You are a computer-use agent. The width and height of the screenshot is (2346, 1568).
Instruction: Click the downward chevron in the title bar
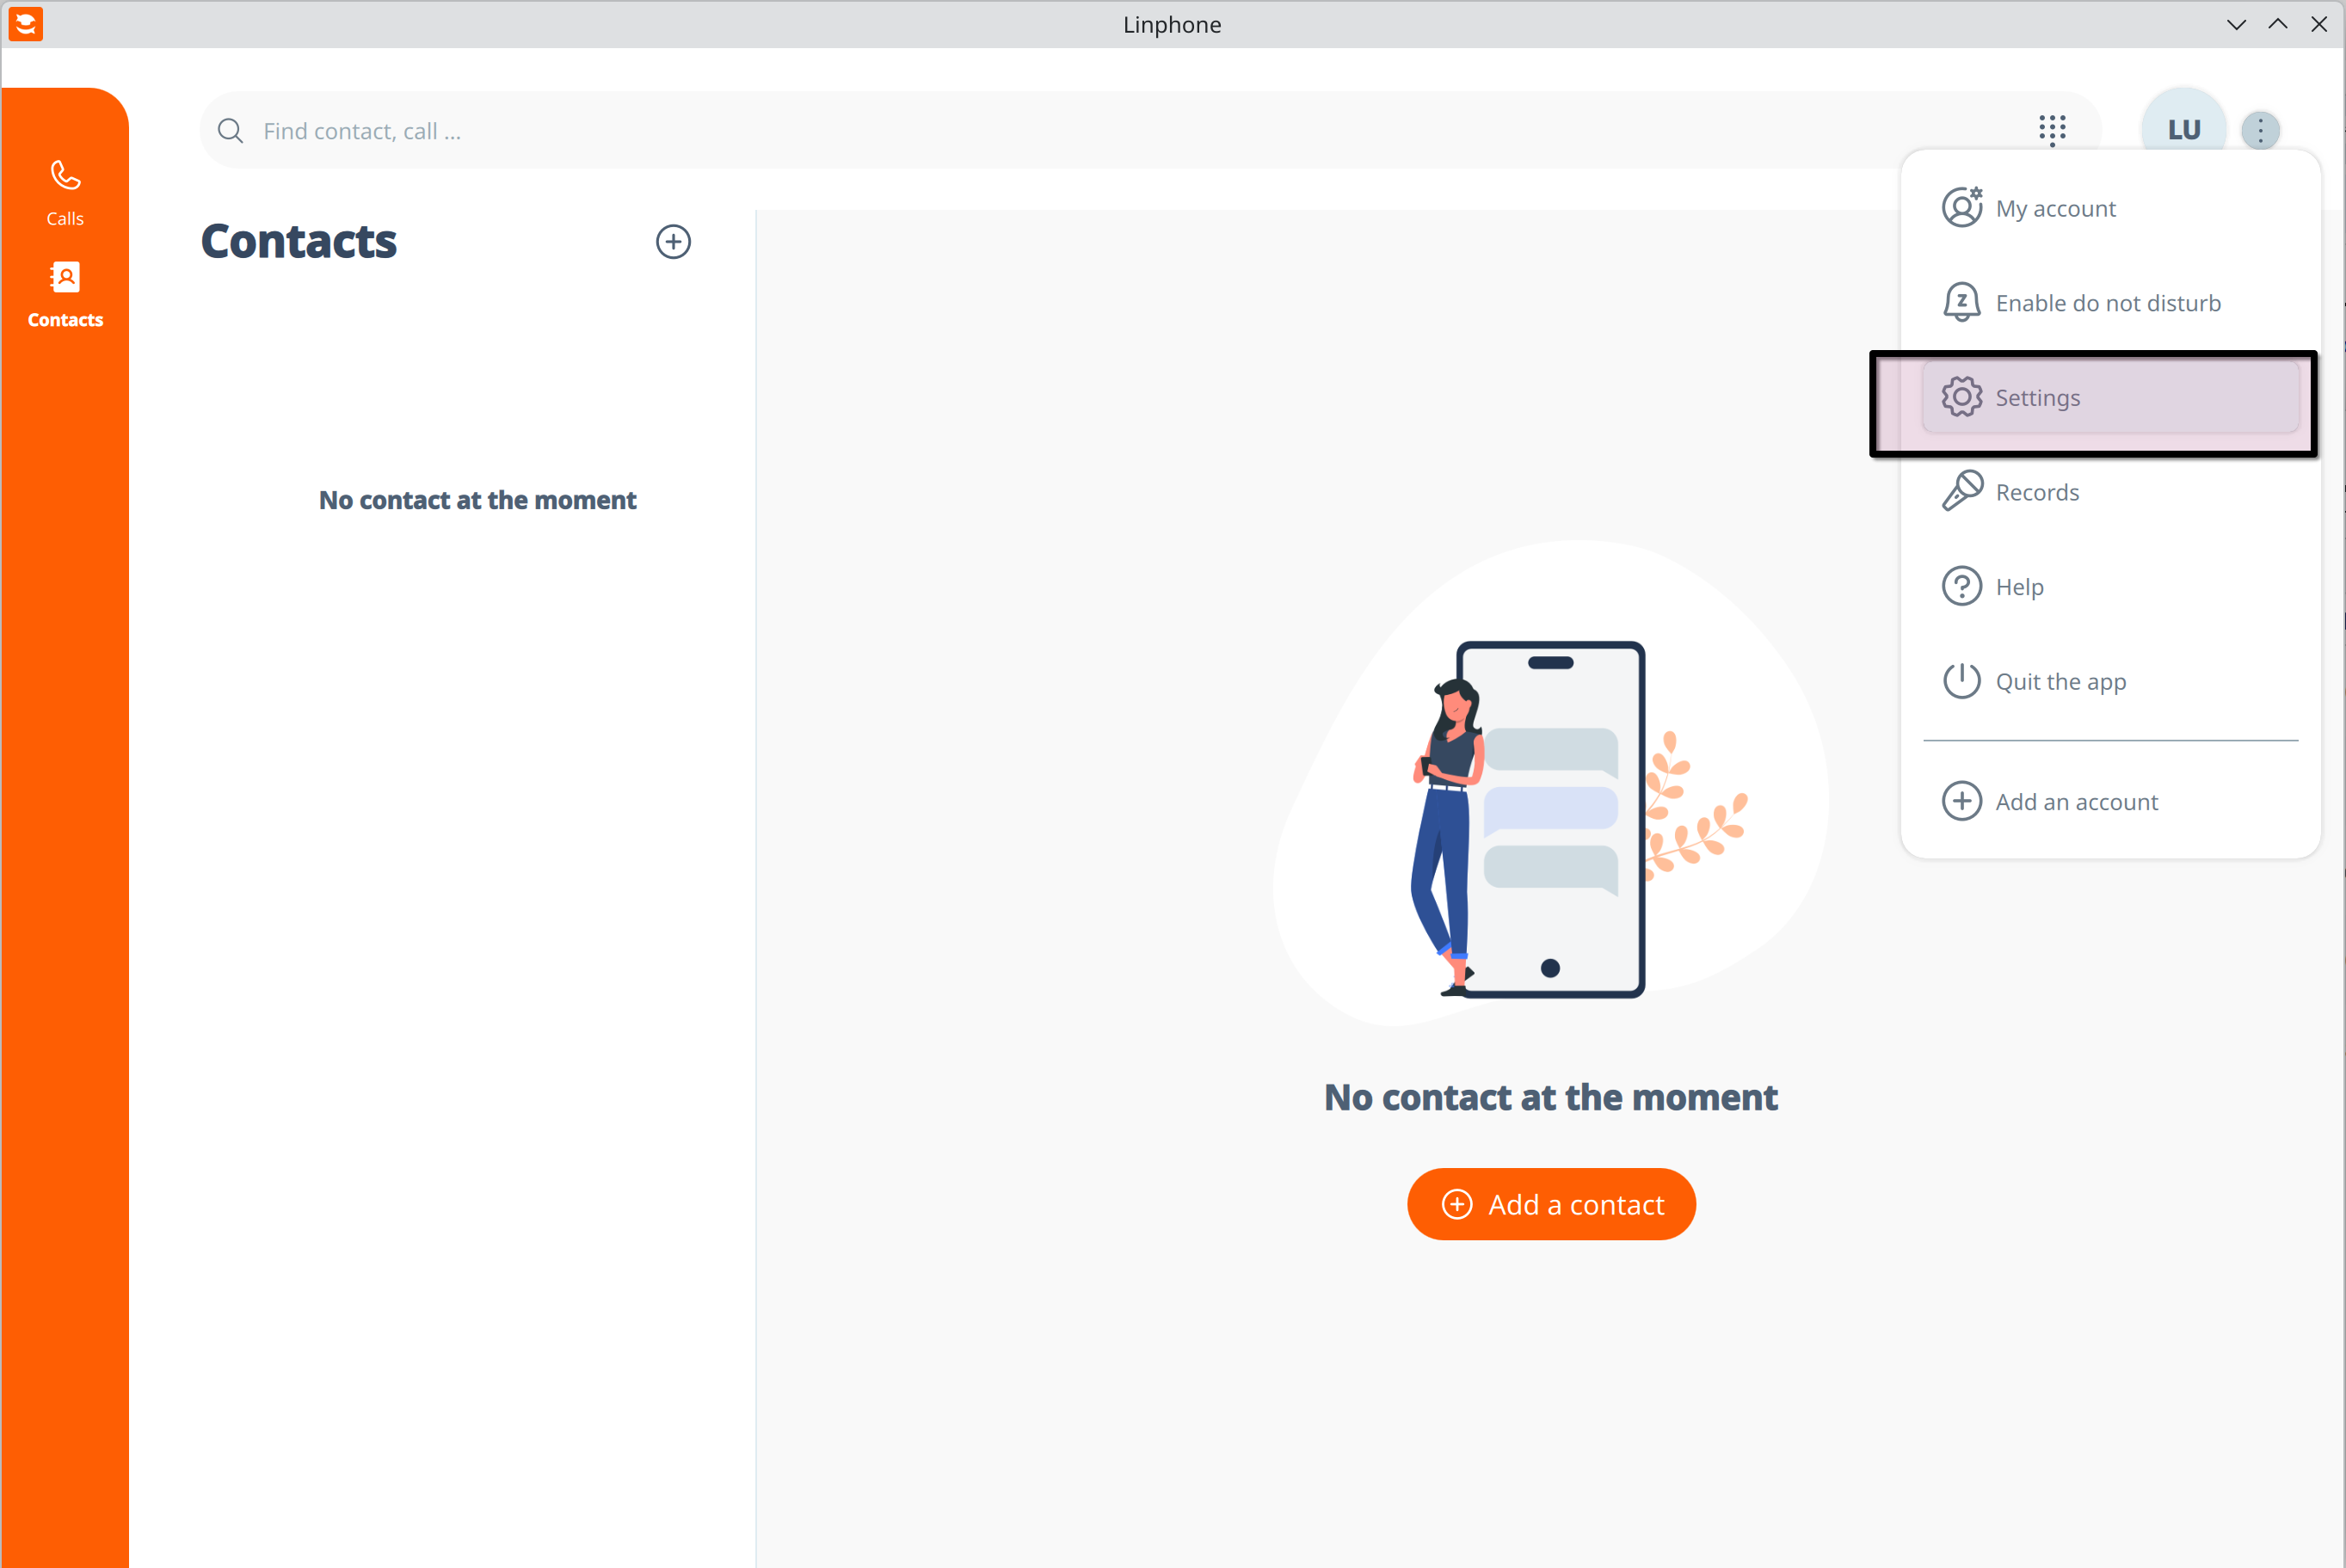(2236, 24)
